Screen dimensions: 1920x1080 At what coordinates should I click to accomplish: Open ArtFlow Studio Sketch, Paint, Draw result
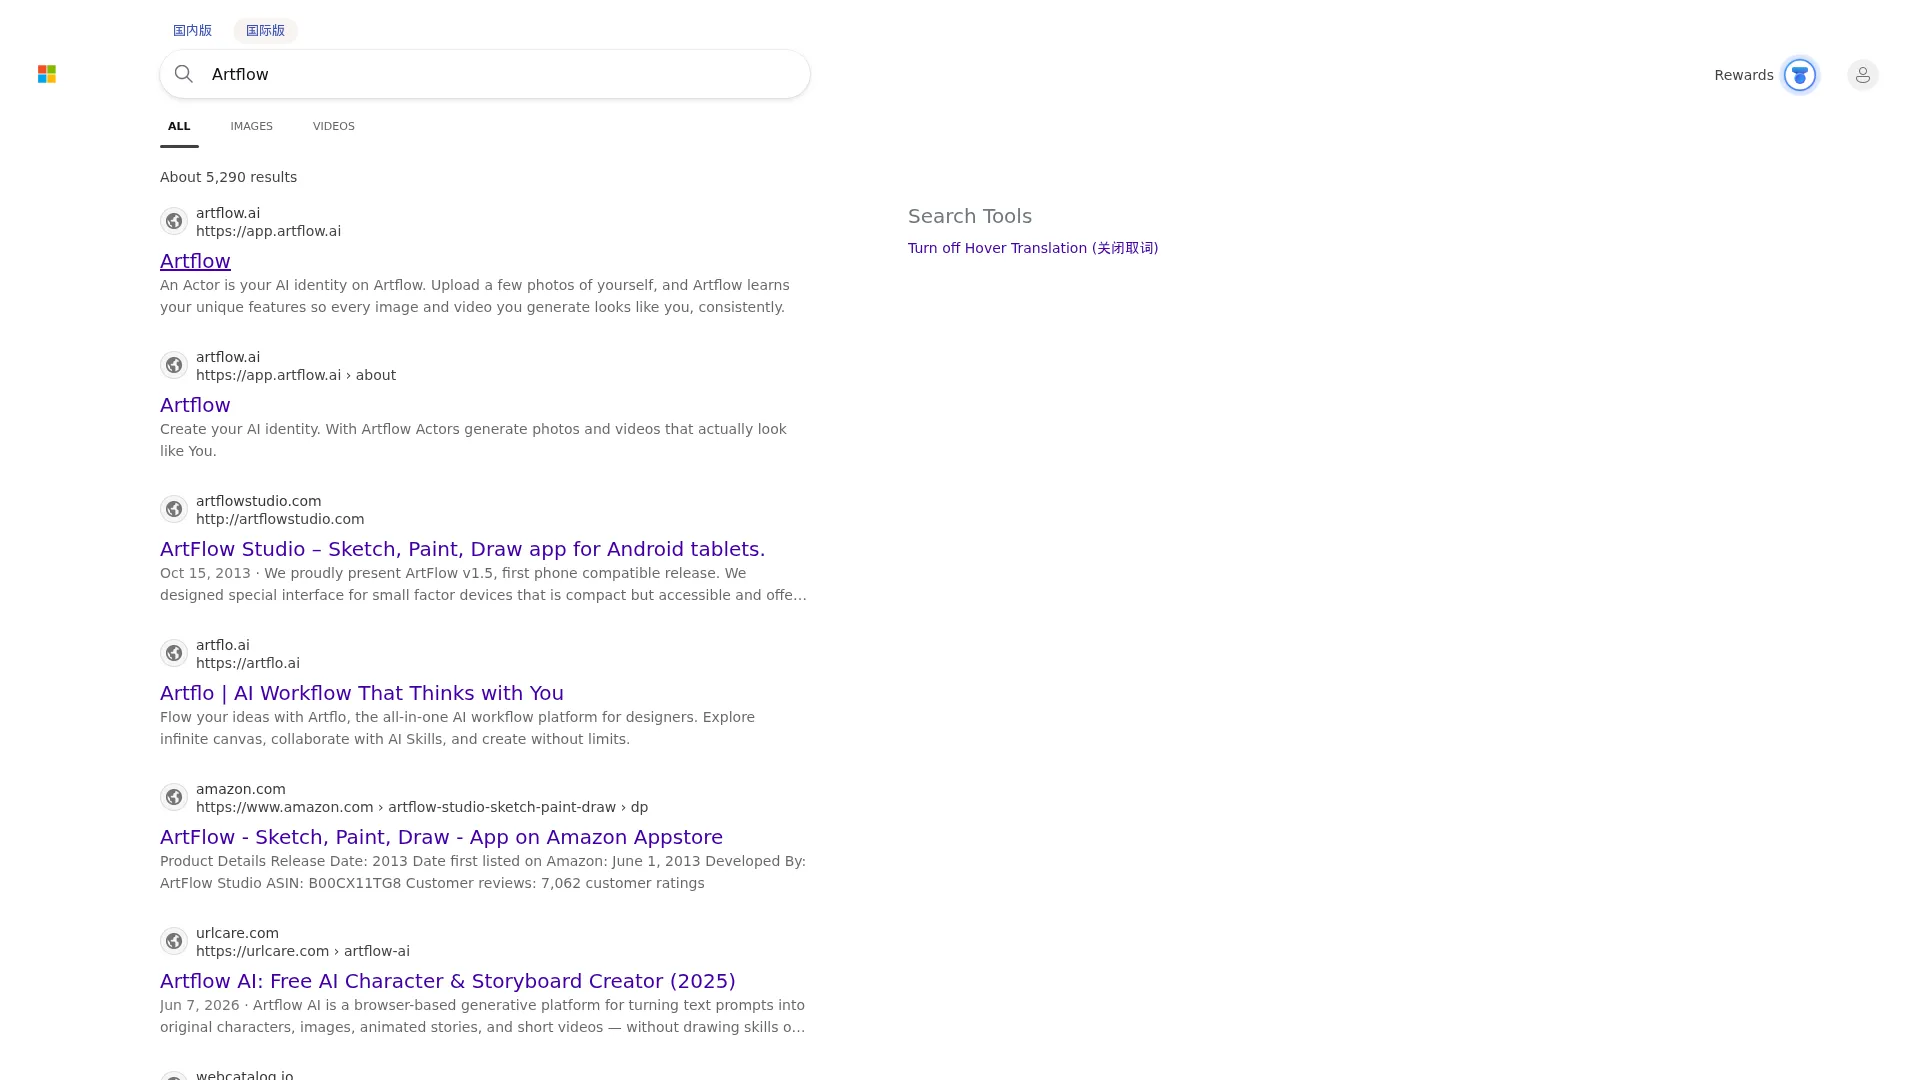462,549
